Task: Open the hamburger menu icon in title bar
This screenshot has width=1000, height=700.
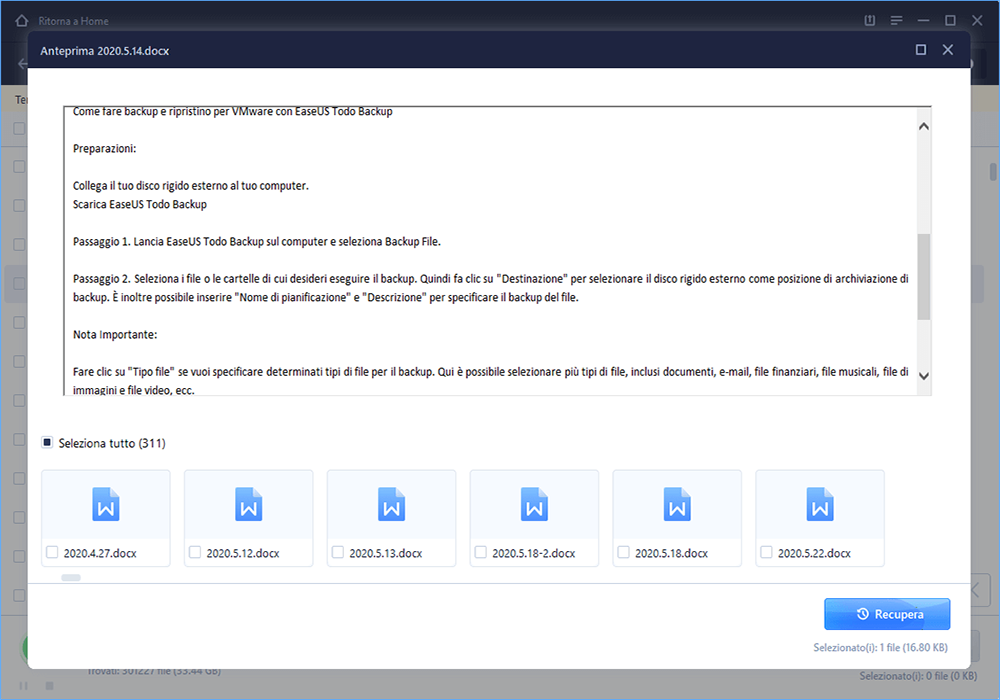Action: 896,21
